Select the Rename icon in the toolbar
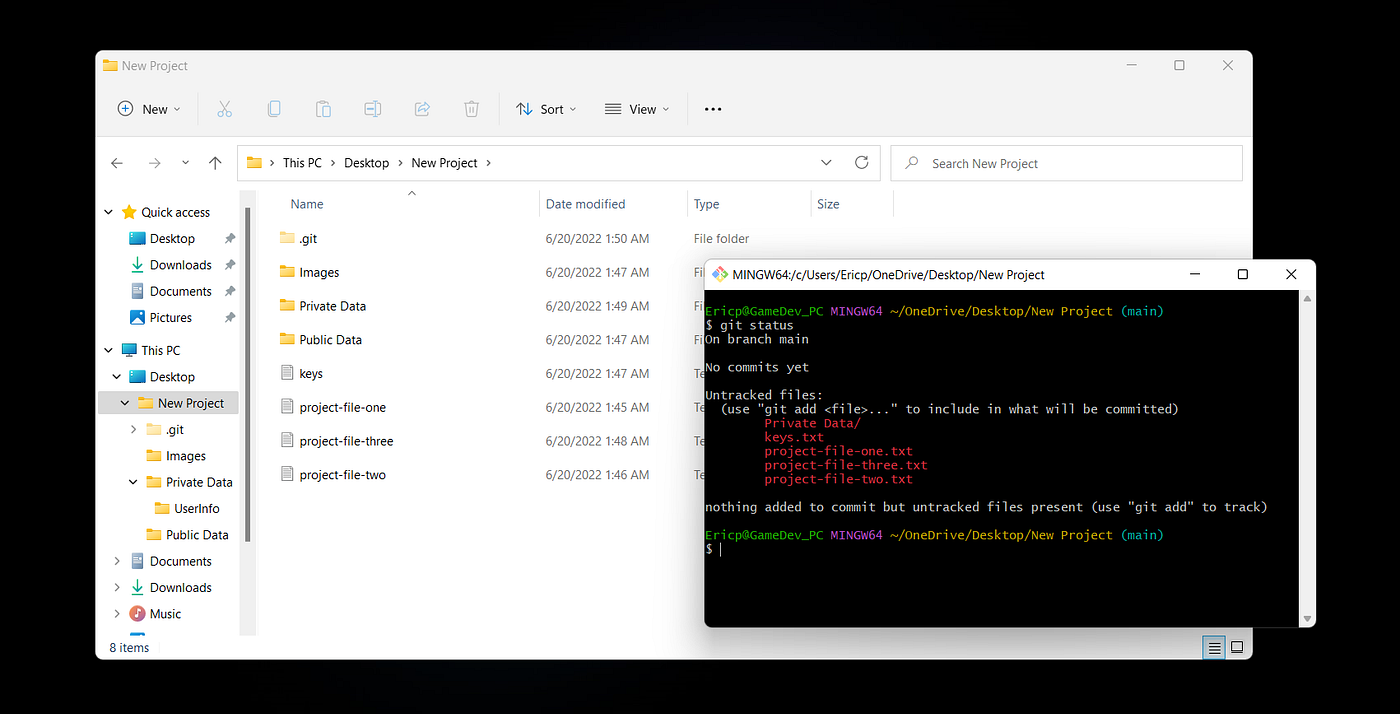This screenshot has width=1400, height=714. (x=372, y=109)
